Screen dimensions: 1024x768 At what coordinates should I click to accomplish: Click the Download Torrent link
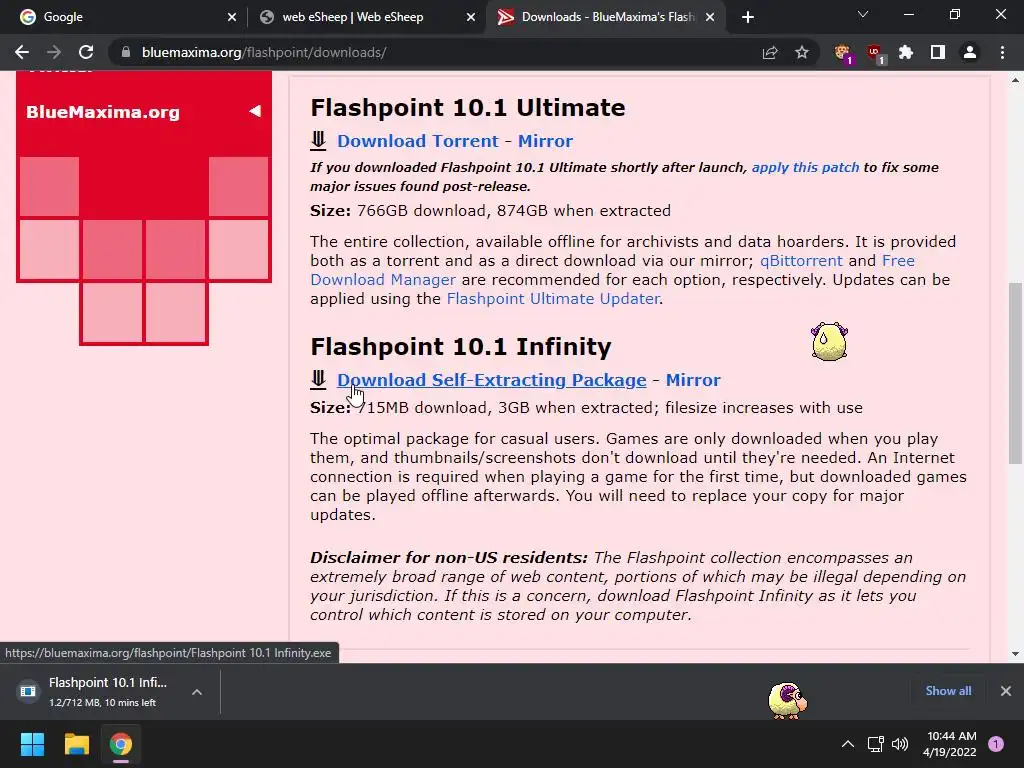(x=418, y=141)
